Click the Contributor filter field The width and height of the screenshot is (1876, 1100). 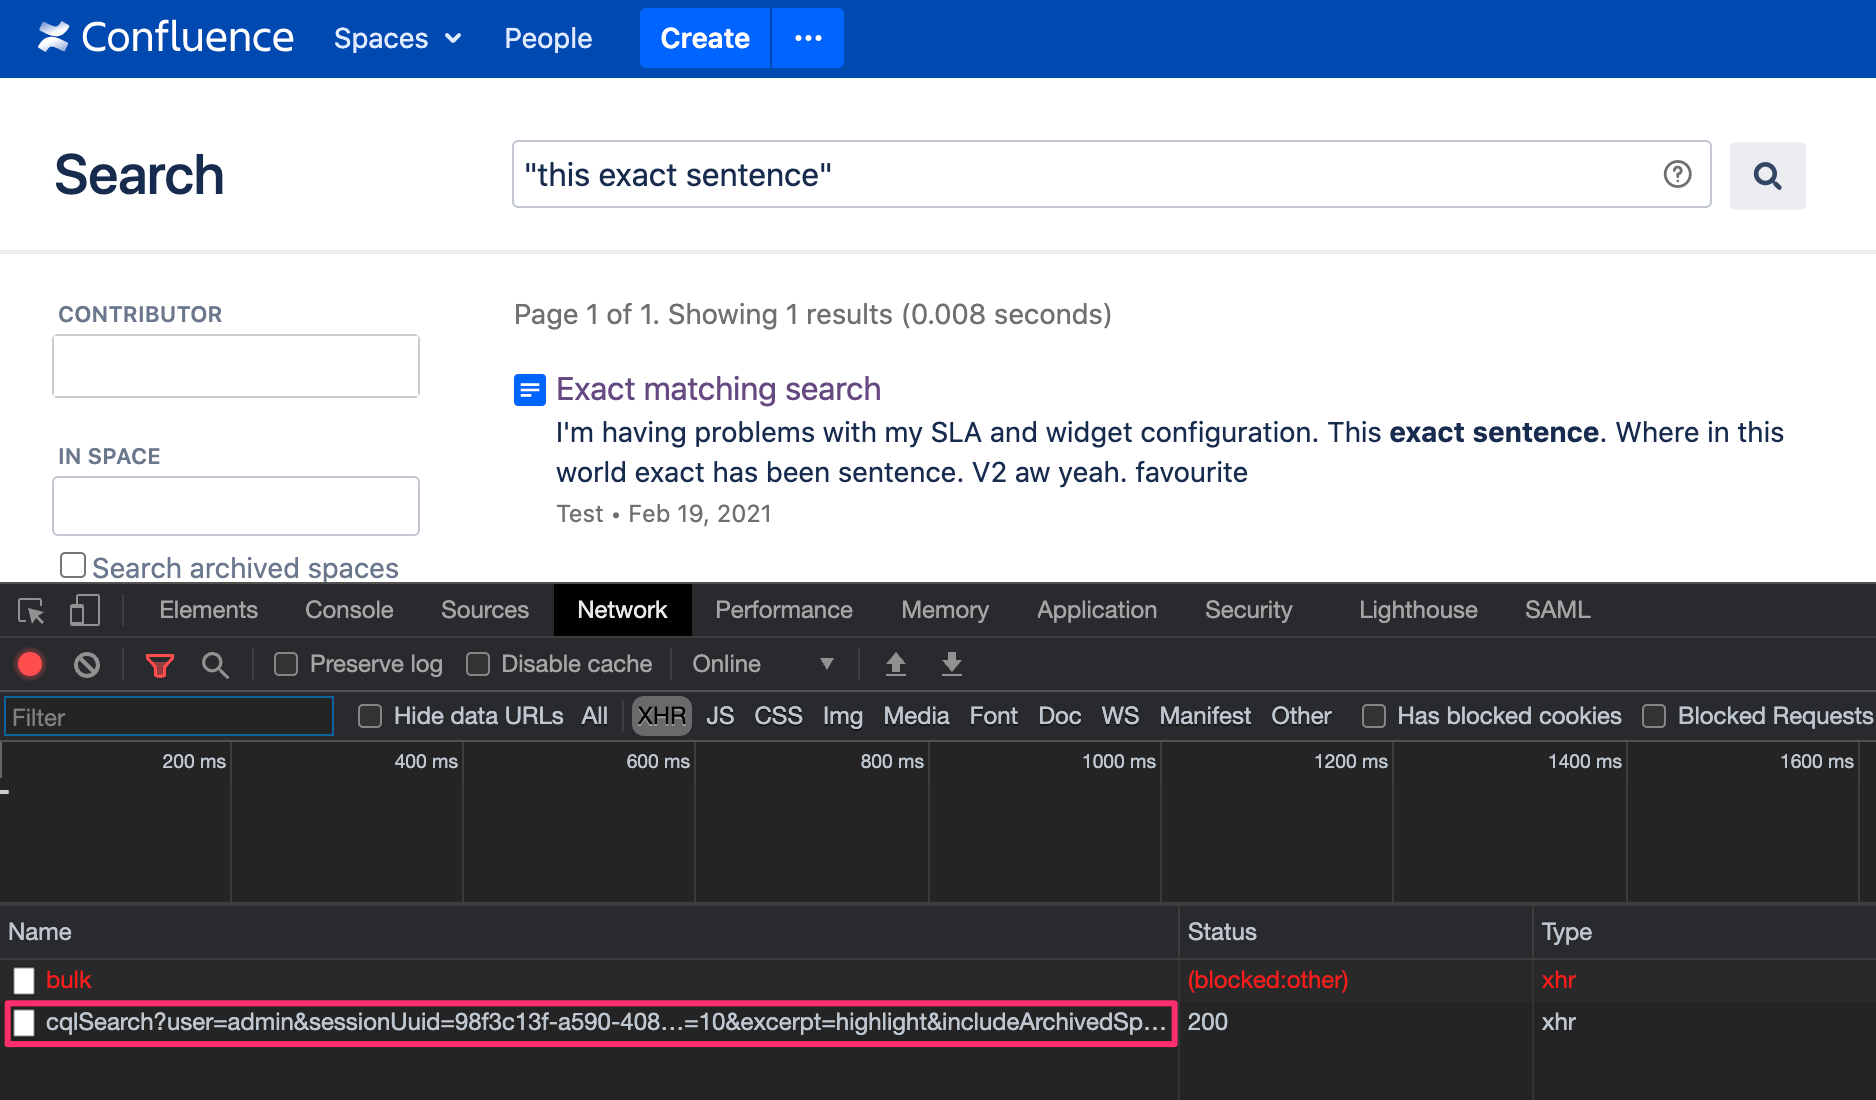coord(236,366)
